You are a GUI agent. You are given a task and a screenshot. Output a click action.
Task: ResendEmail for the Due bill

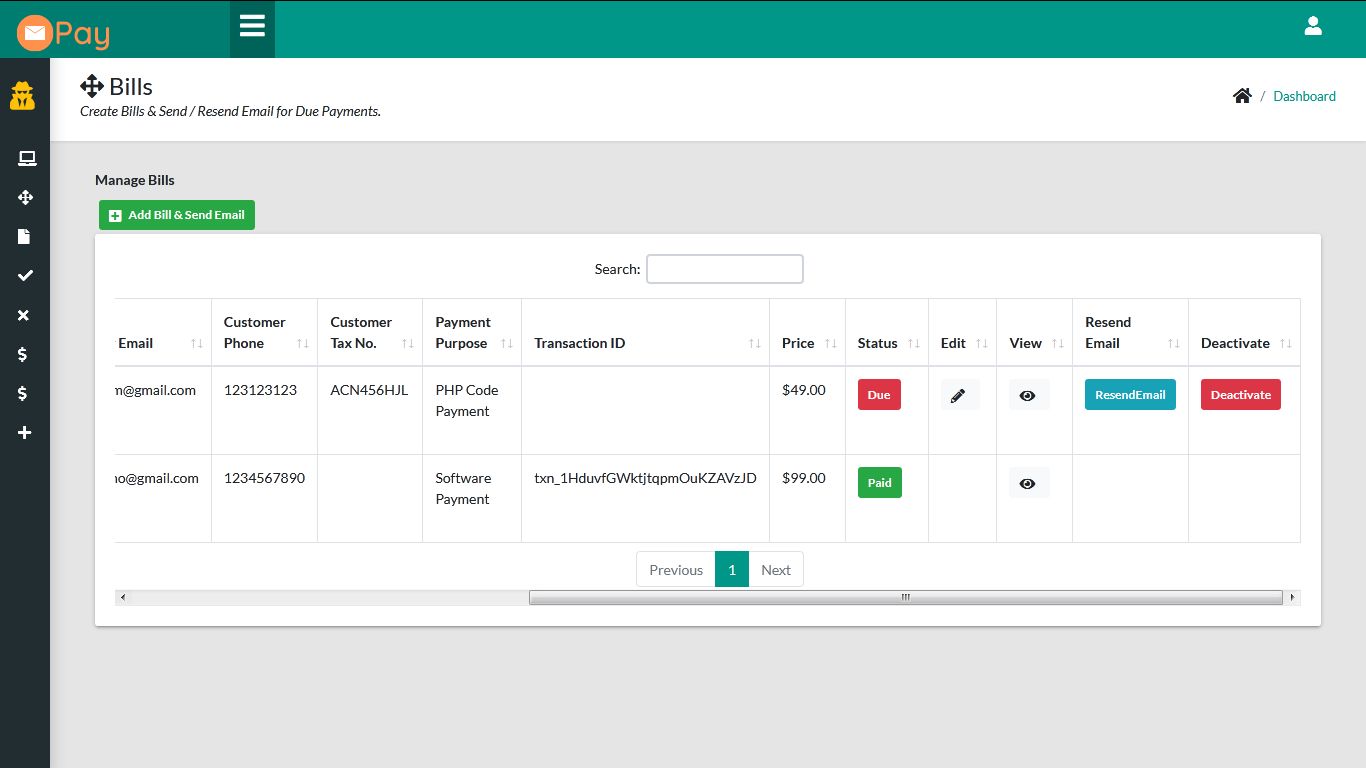pyautogui.click(x=1130, y=394)
